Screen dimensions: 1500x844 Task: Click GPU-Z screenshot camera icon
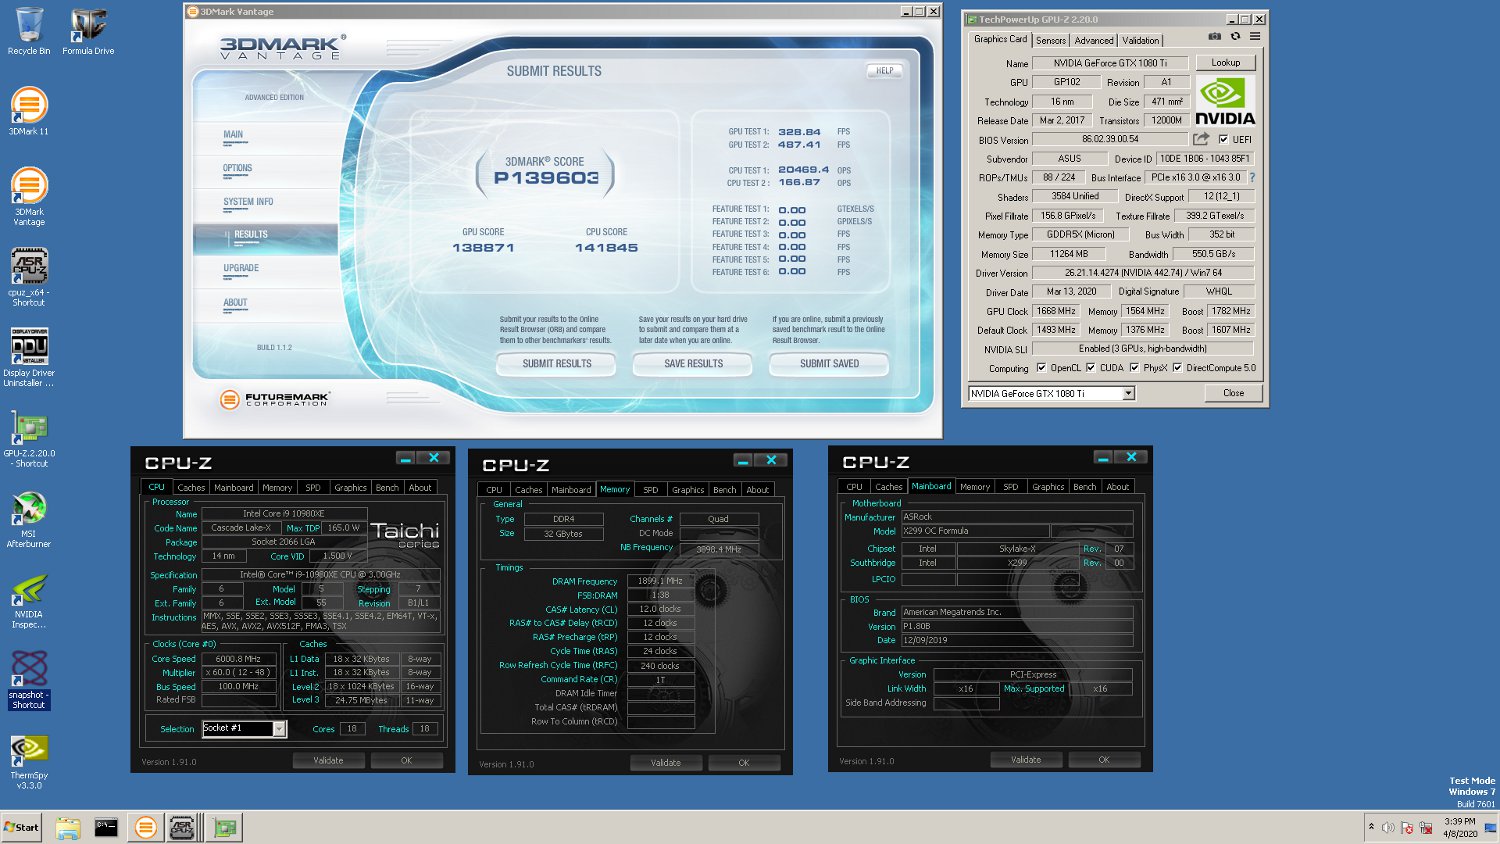[1214, 36]
